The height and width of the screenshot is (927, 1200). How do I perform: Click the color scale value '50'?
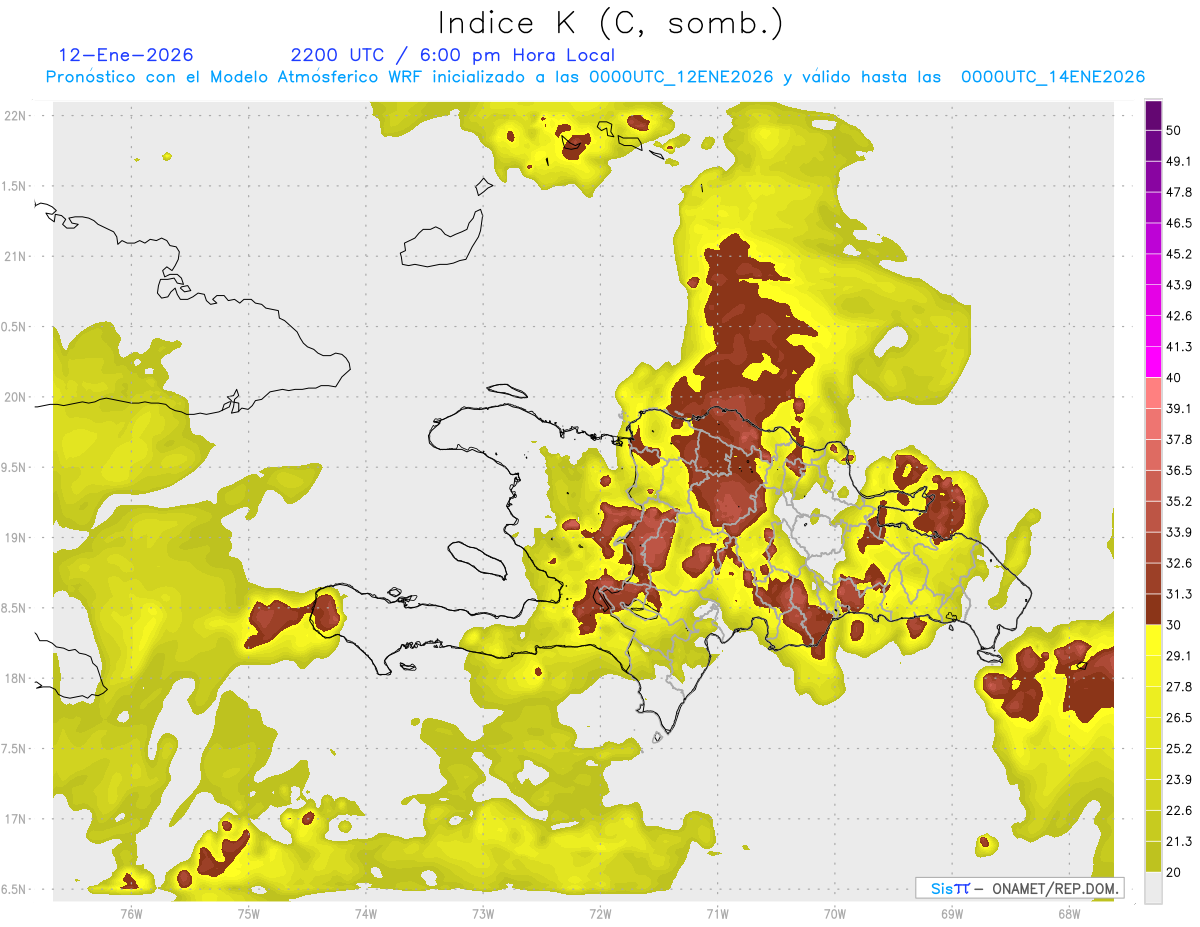click(x=1175, y=131)
